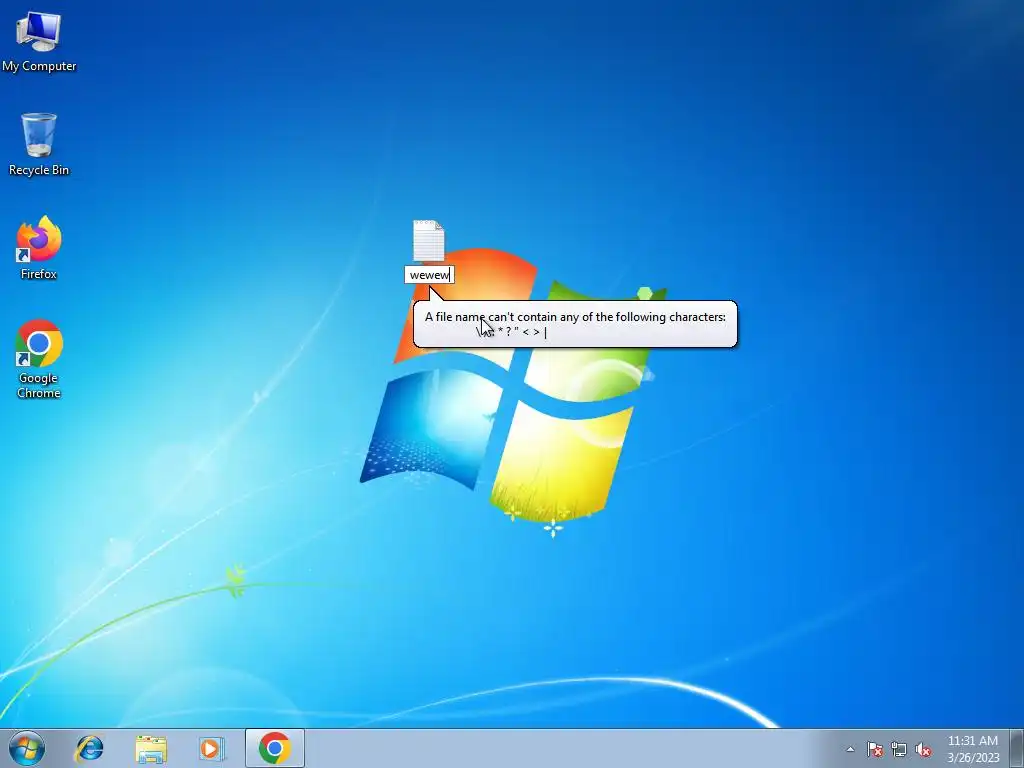Open the clock showing 11:31 AM
This screenshot has height=768, width=1024.
pyautogui.click(x=973, y=749)
